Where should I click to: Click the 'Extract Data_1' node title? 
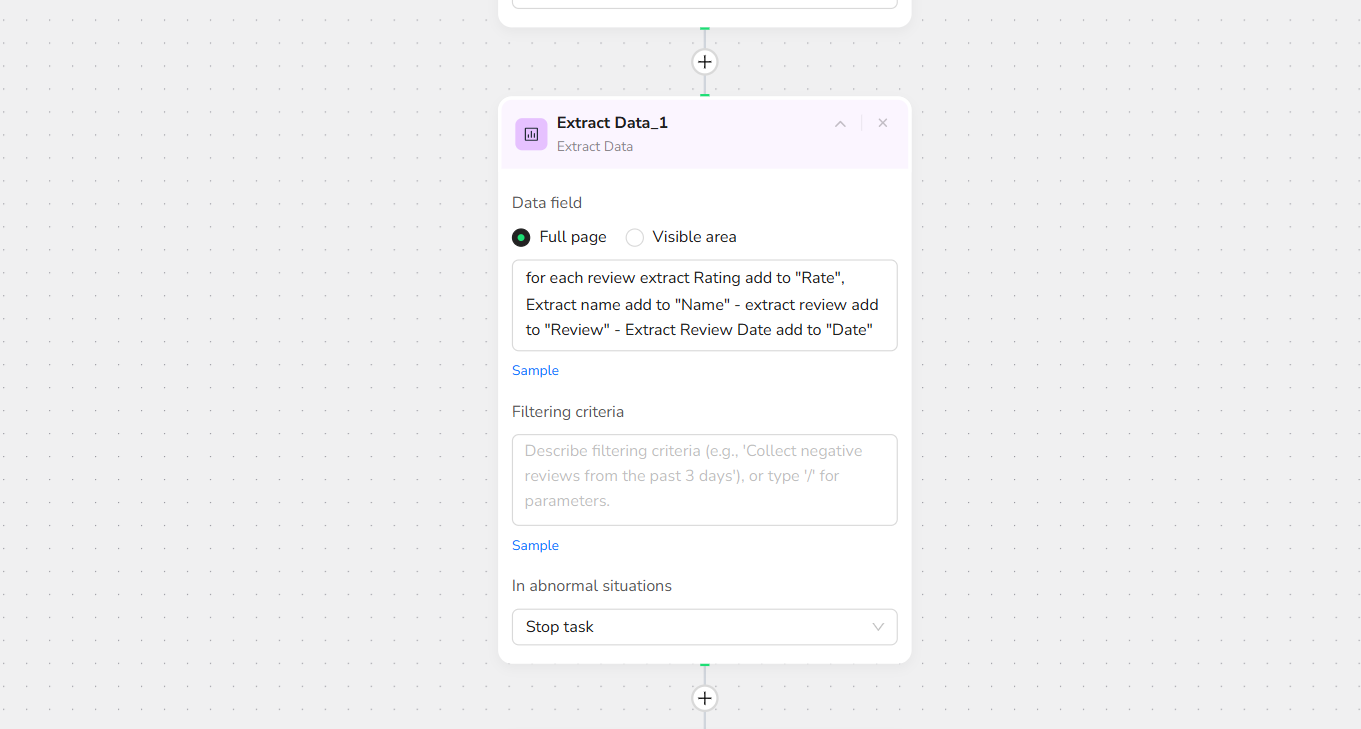point(612,123)
